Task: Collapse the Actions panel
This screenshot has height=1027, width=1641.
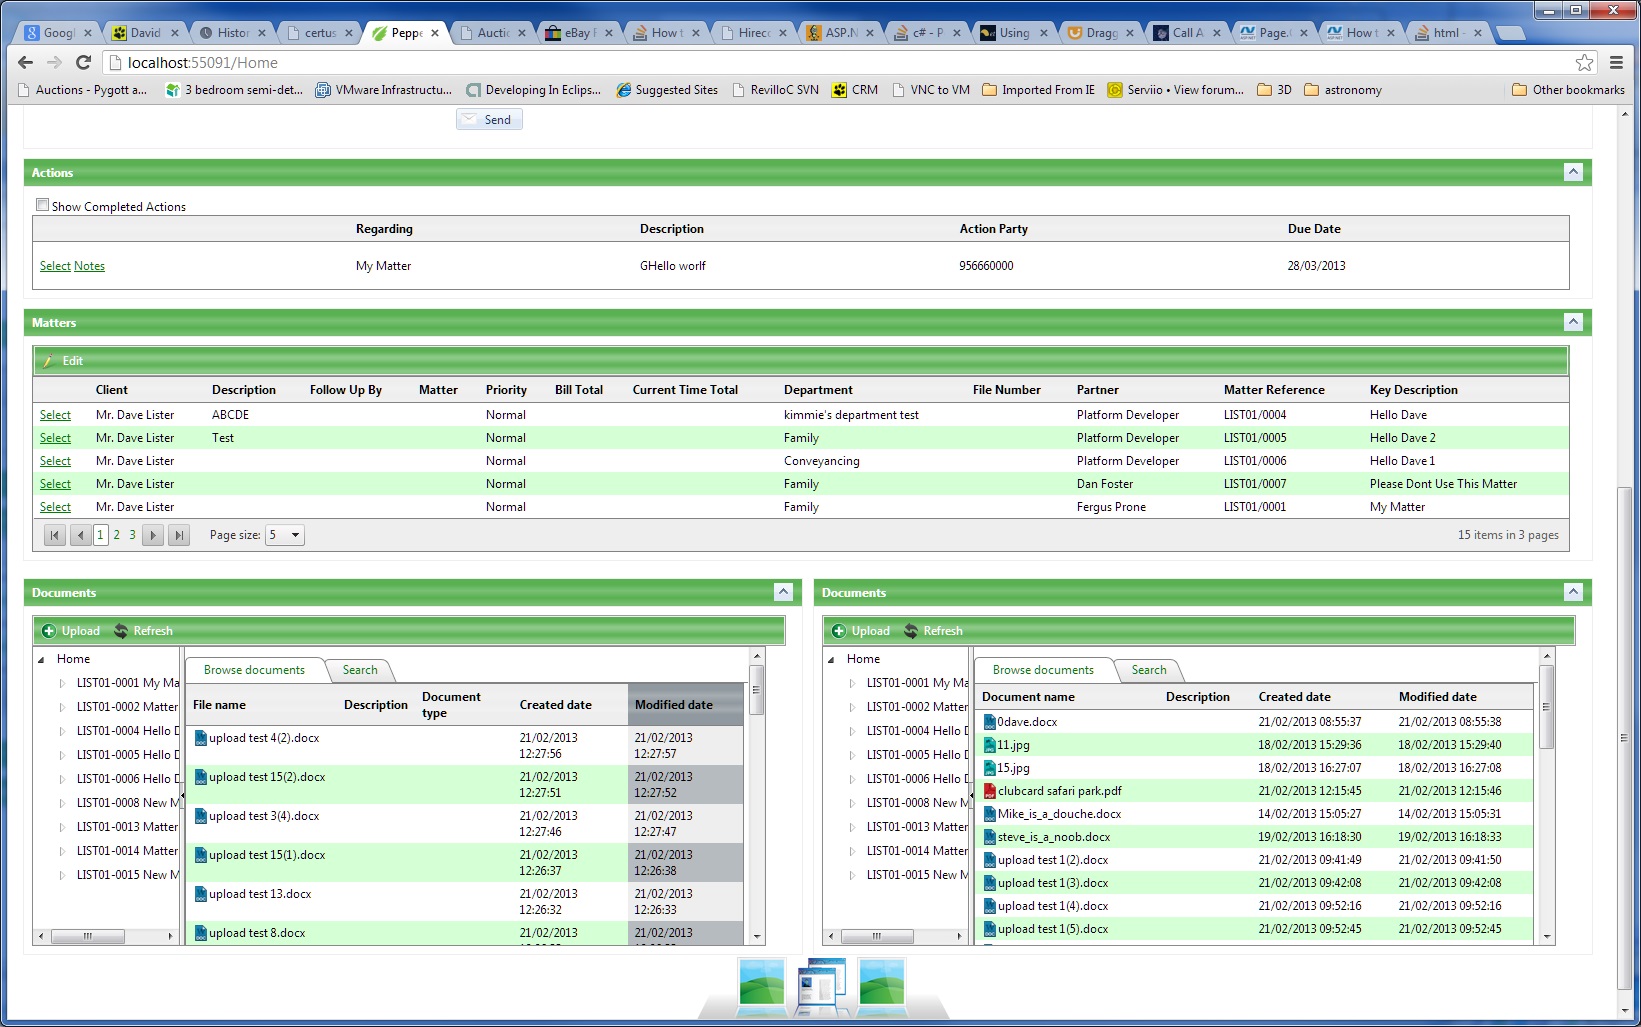Action: point(1573,172)
